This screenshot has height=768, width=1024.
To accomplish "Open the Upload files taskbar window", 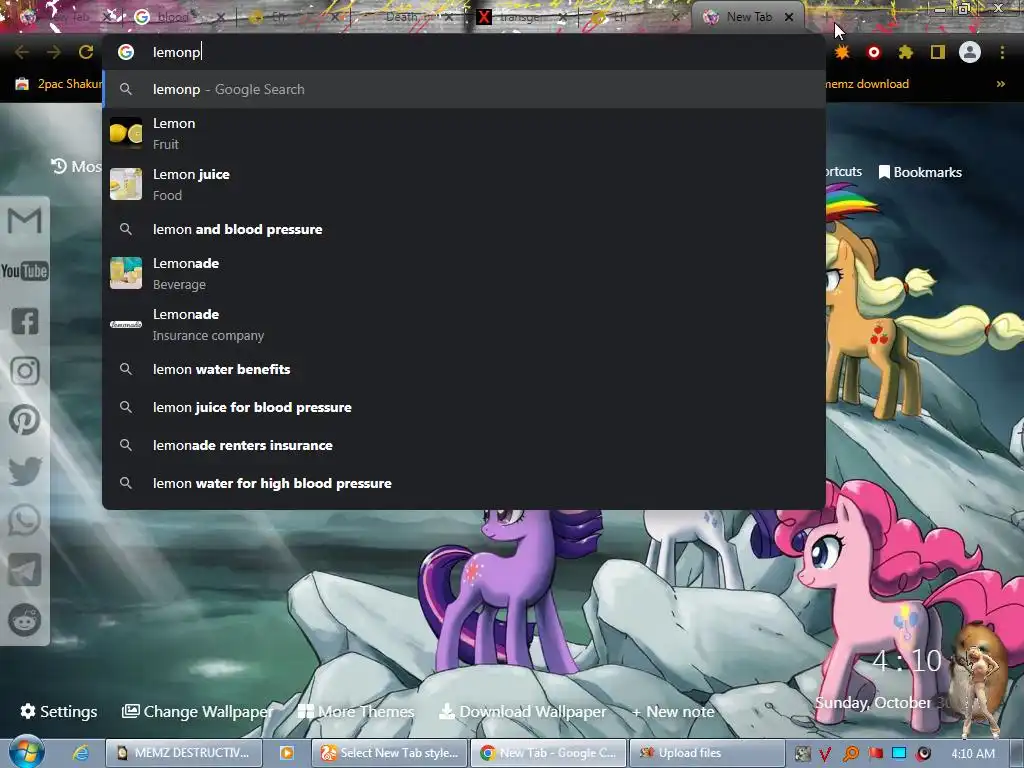I will 707,753.
